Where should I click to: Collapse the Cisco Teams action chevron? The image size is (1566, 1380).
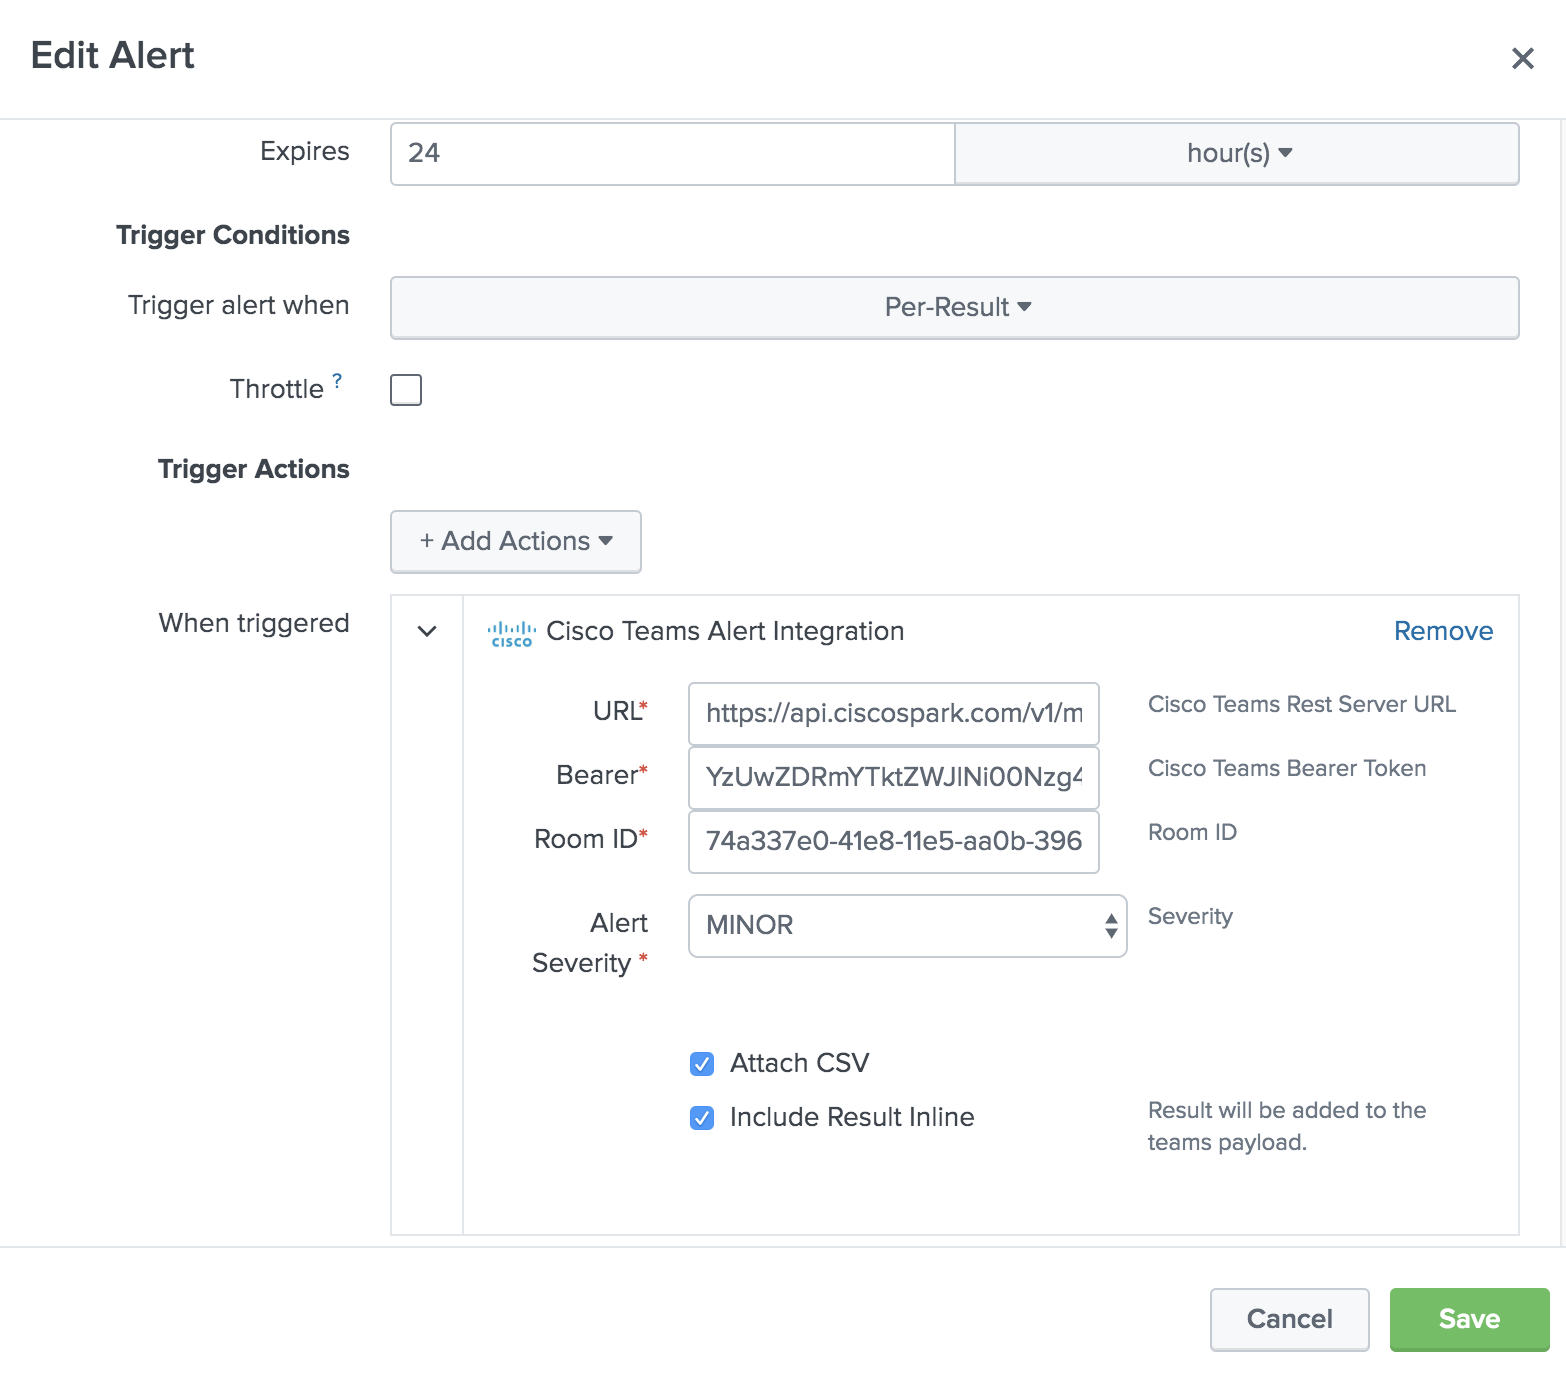tap(427, 631)
